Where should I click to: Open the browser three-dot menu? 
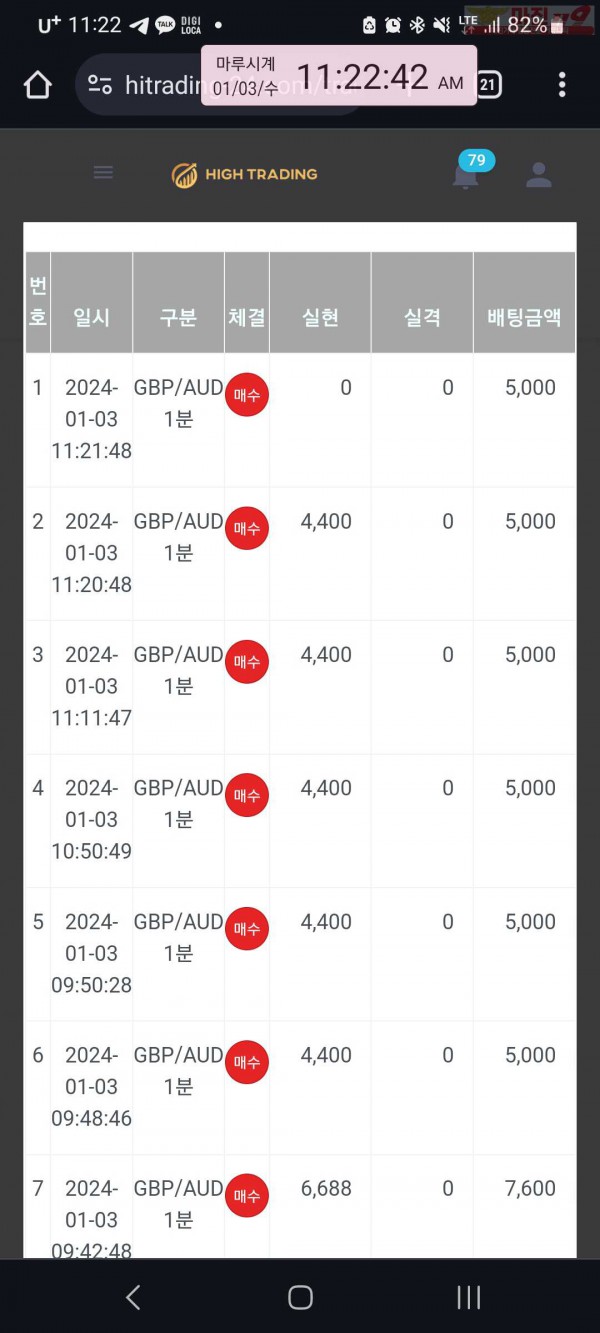pyautogui.click(x=562, y=85)
